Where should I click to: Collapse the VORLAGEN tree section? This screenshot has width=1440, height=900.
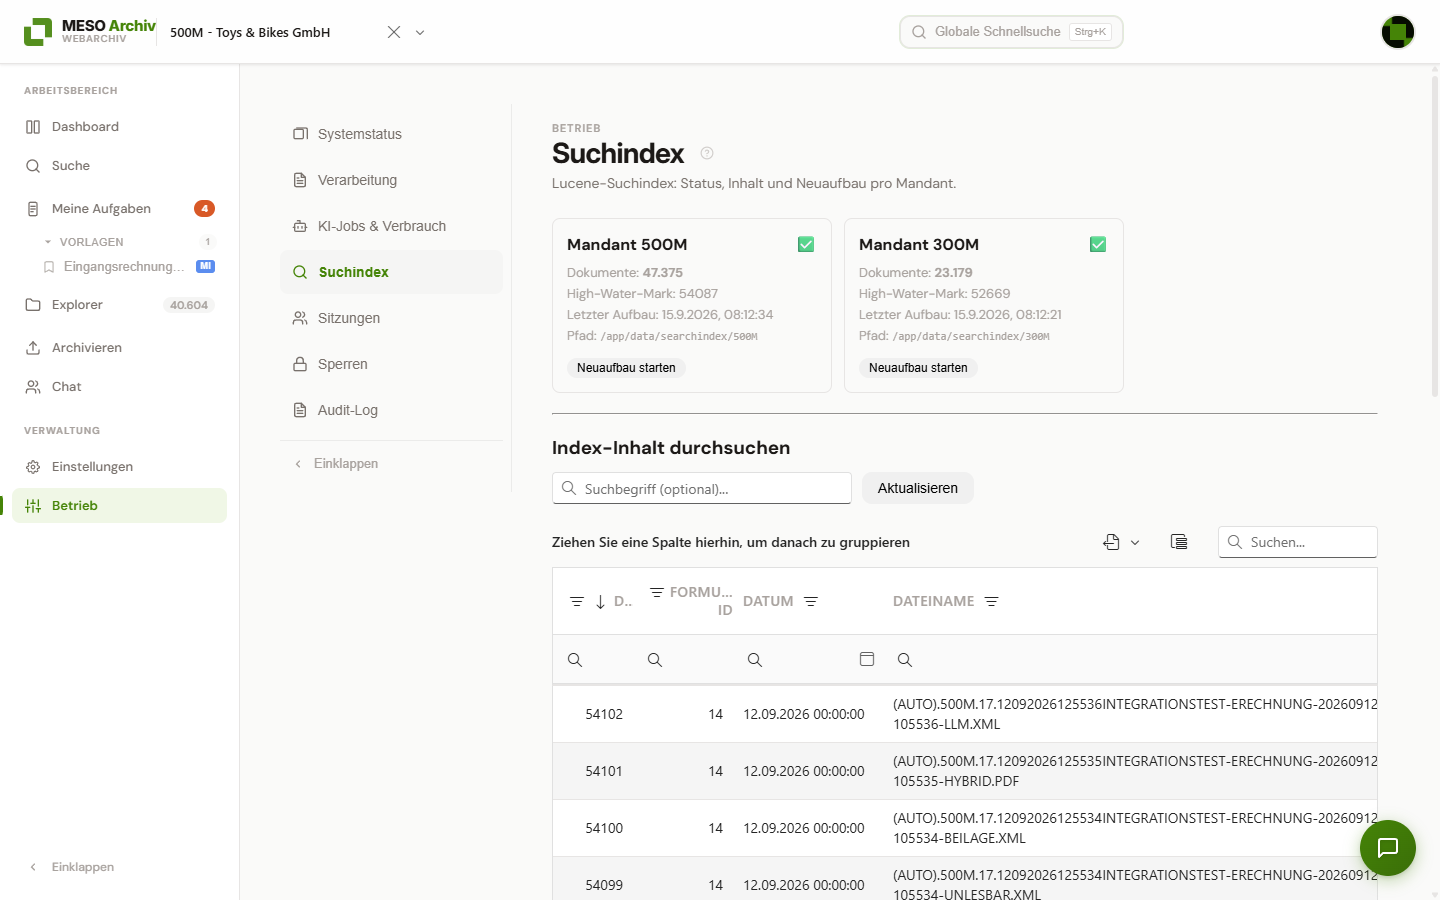tap(48, 242)
